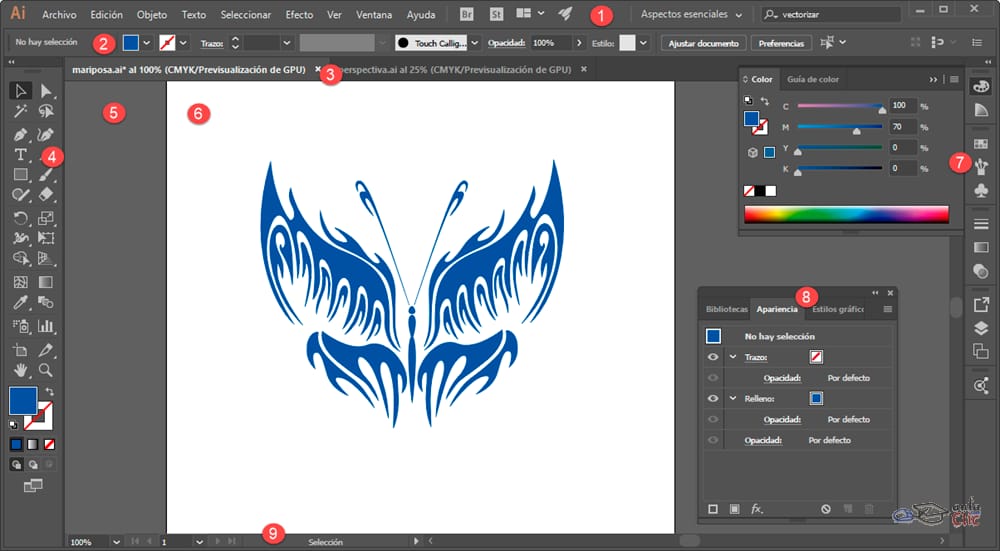
Task: Click the vectorizar search field
Action: [831, 14]
